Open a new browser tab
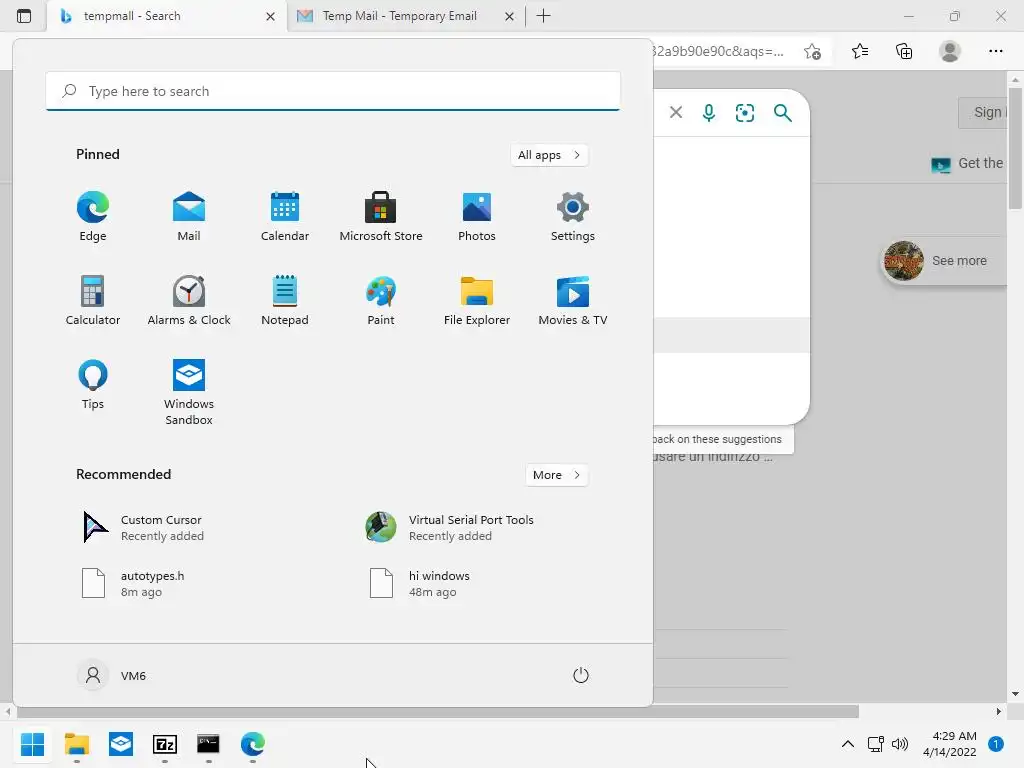 point(543,16)
